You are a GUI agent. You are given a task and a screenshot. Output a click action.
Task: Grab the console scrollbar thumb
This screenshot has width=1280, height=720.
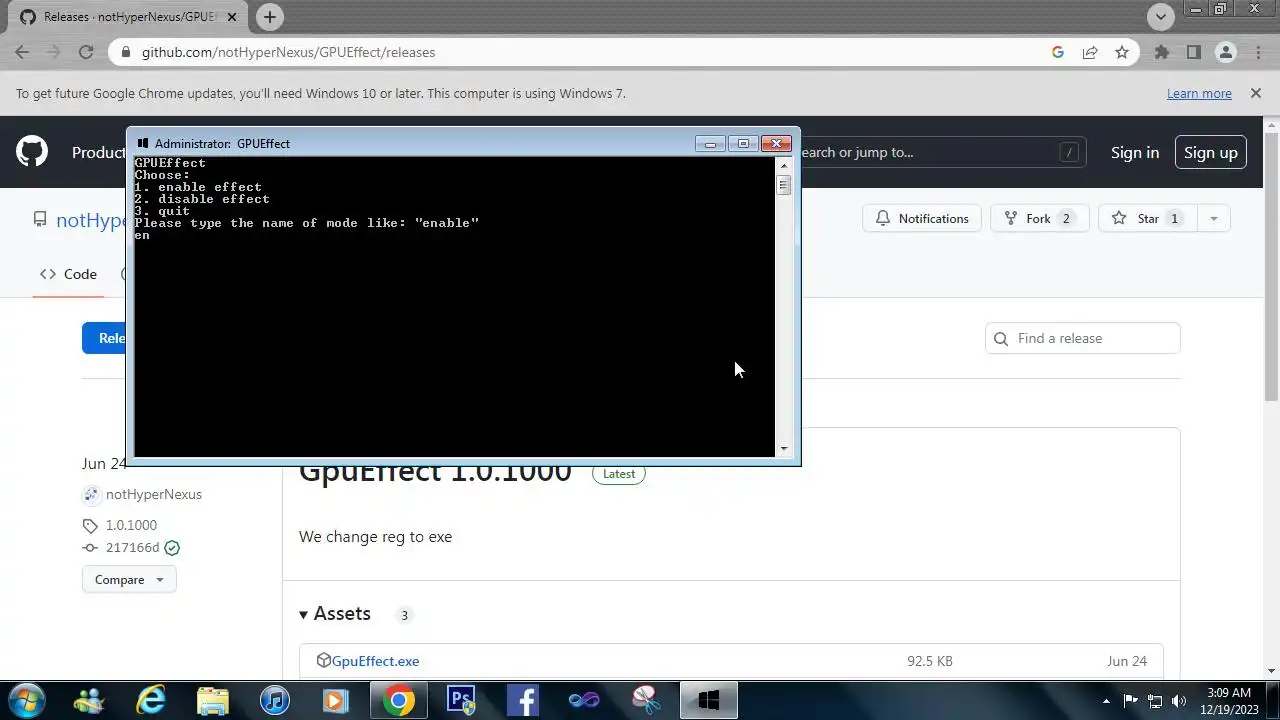[784, 185]
